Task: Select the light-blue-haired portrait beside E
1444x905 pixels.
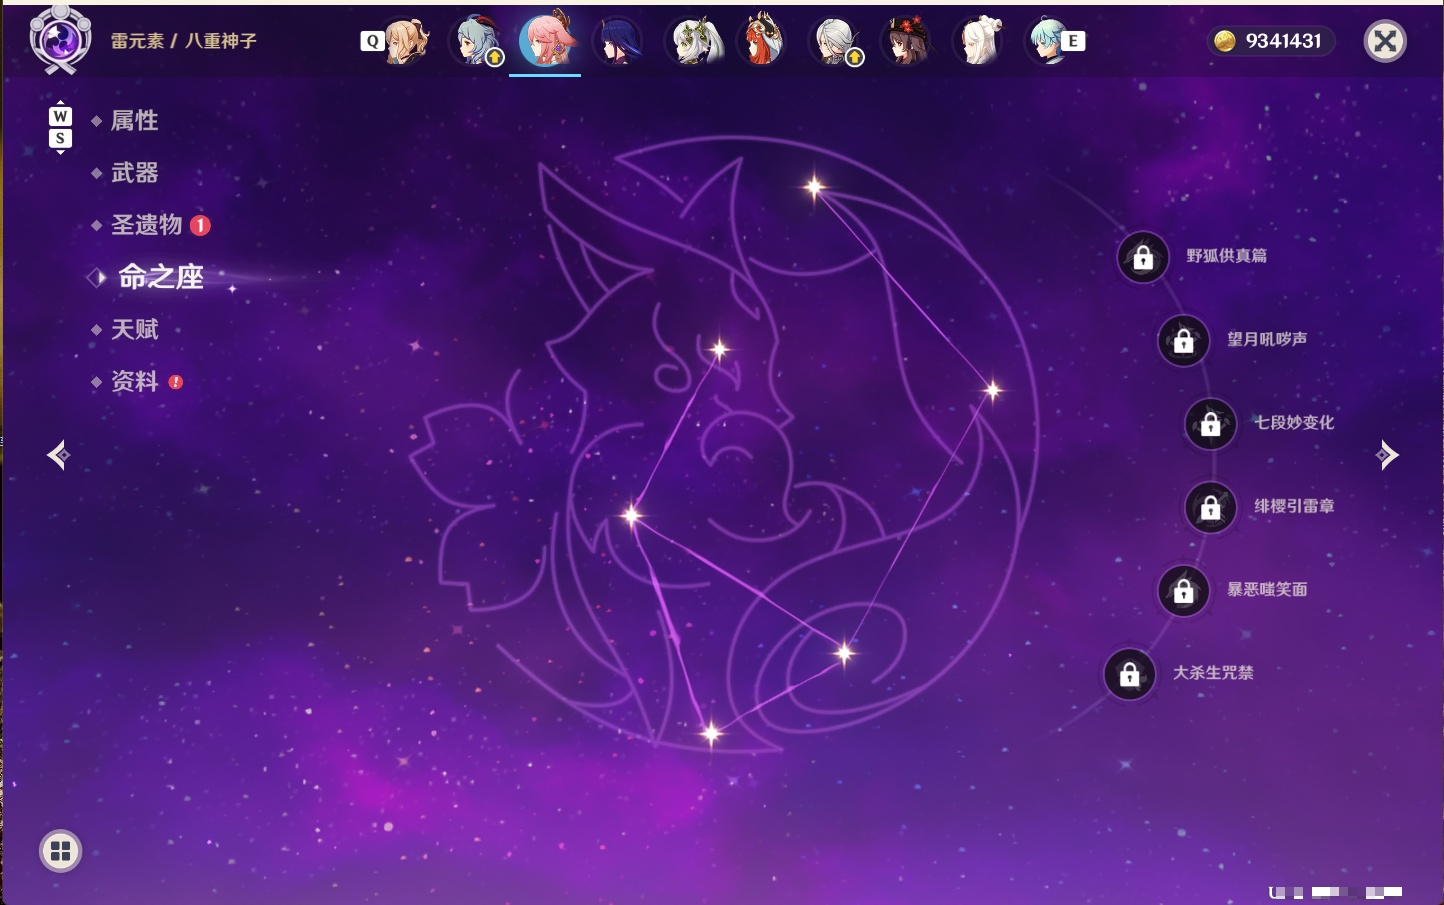Action: [x=1047, y=41]
